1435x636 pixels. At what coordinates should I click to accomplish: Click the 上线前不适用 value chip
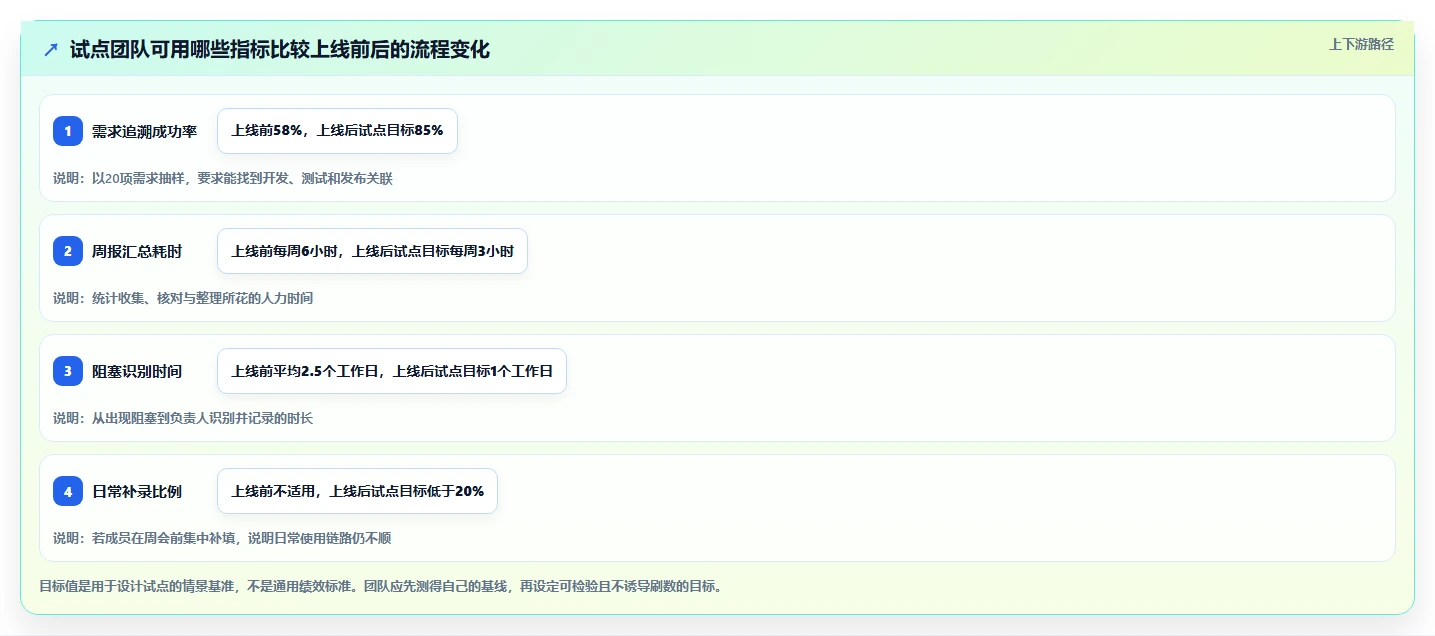pos(357,491)
